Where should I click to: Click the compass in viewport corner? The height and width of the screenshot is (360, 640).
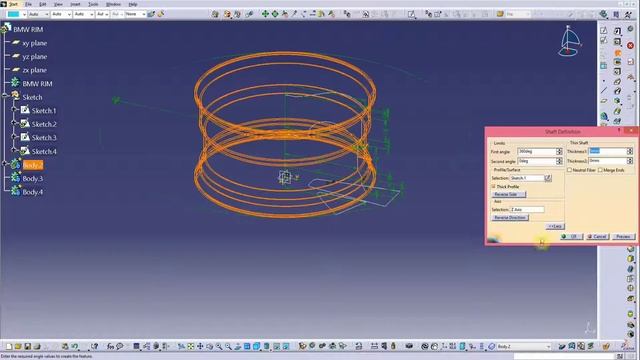pyautogui.click(x=569, y=41)
